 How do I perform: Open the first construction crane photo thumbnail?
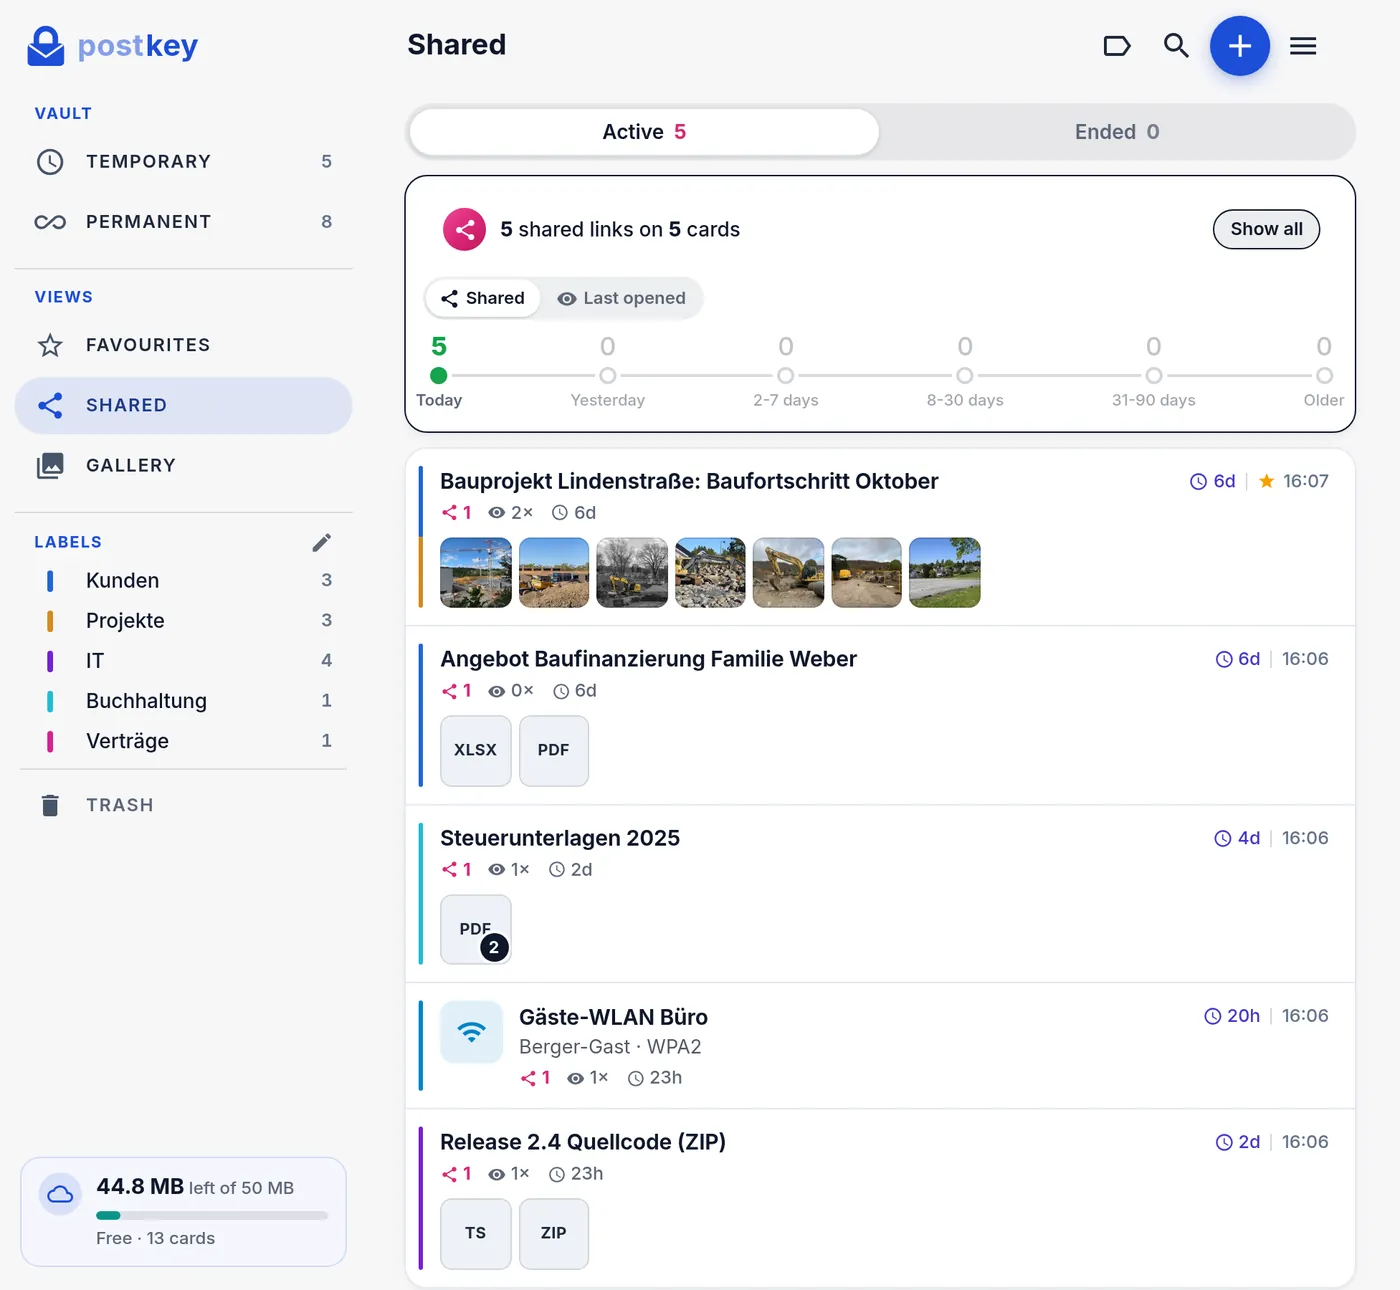point(476,572)
